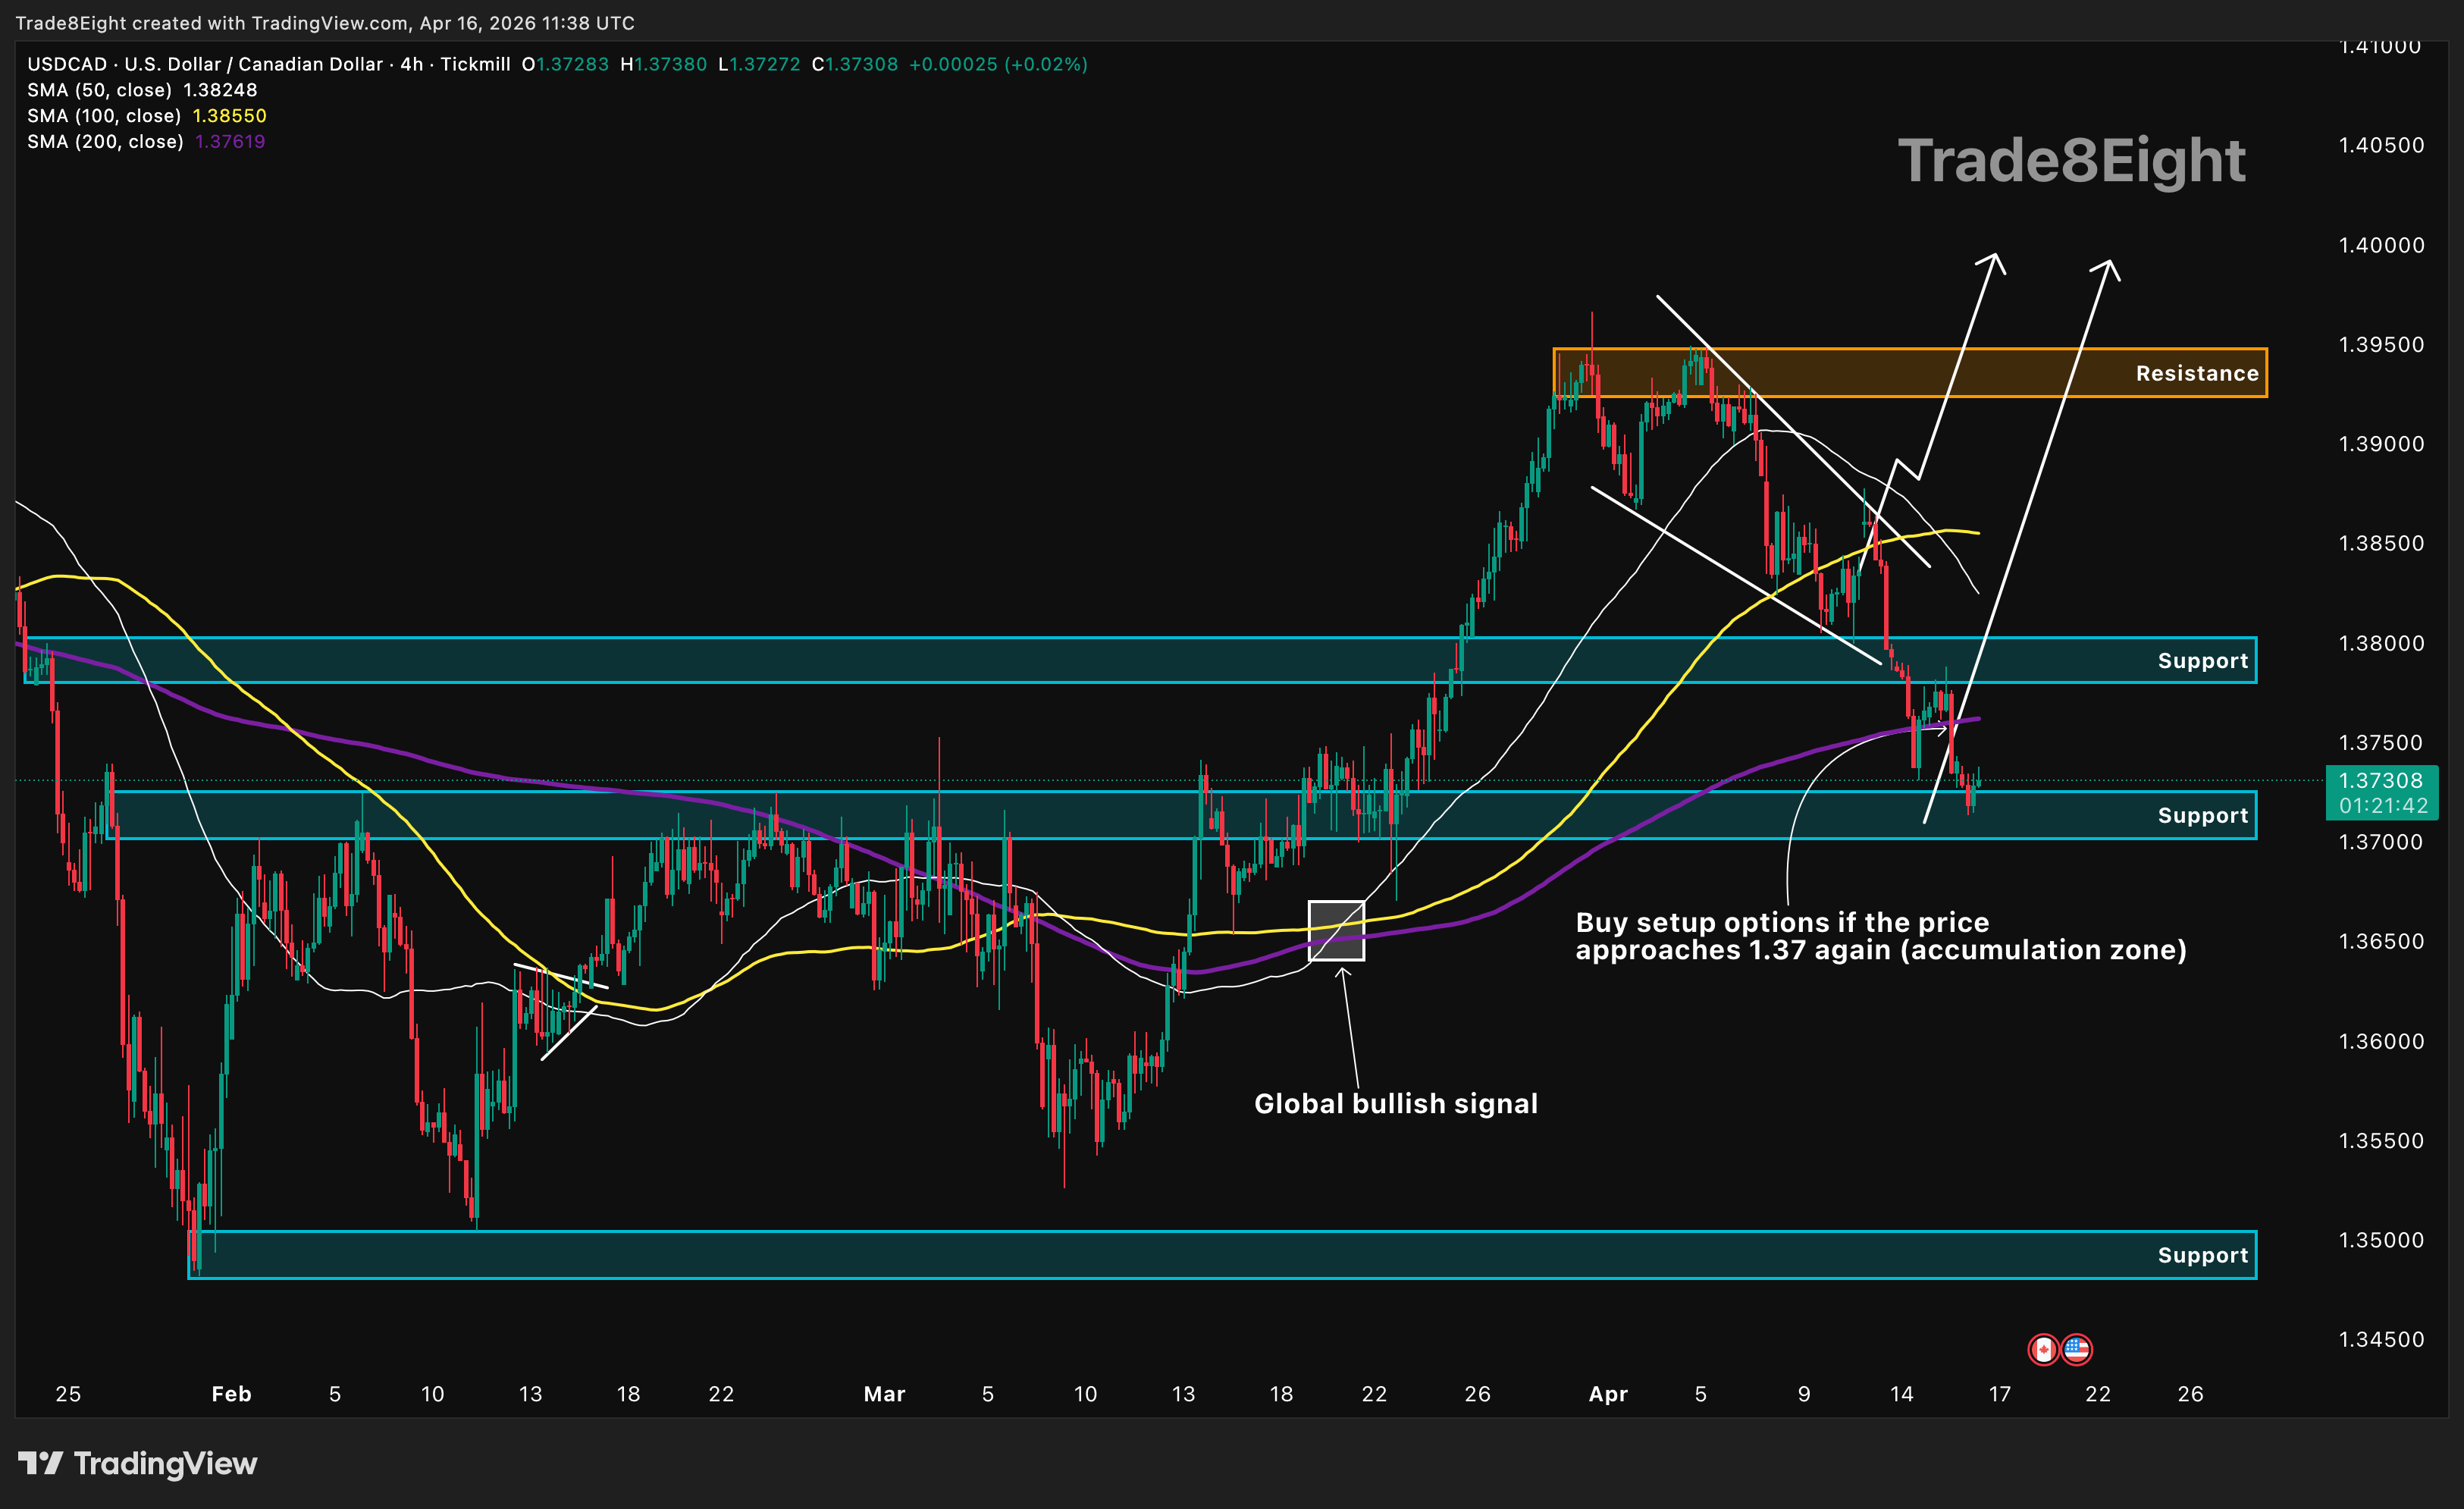Viewport: 2464px width, 1509px height.
Task: Click the 25 date label on time axis
Action: pos(68,1394)
